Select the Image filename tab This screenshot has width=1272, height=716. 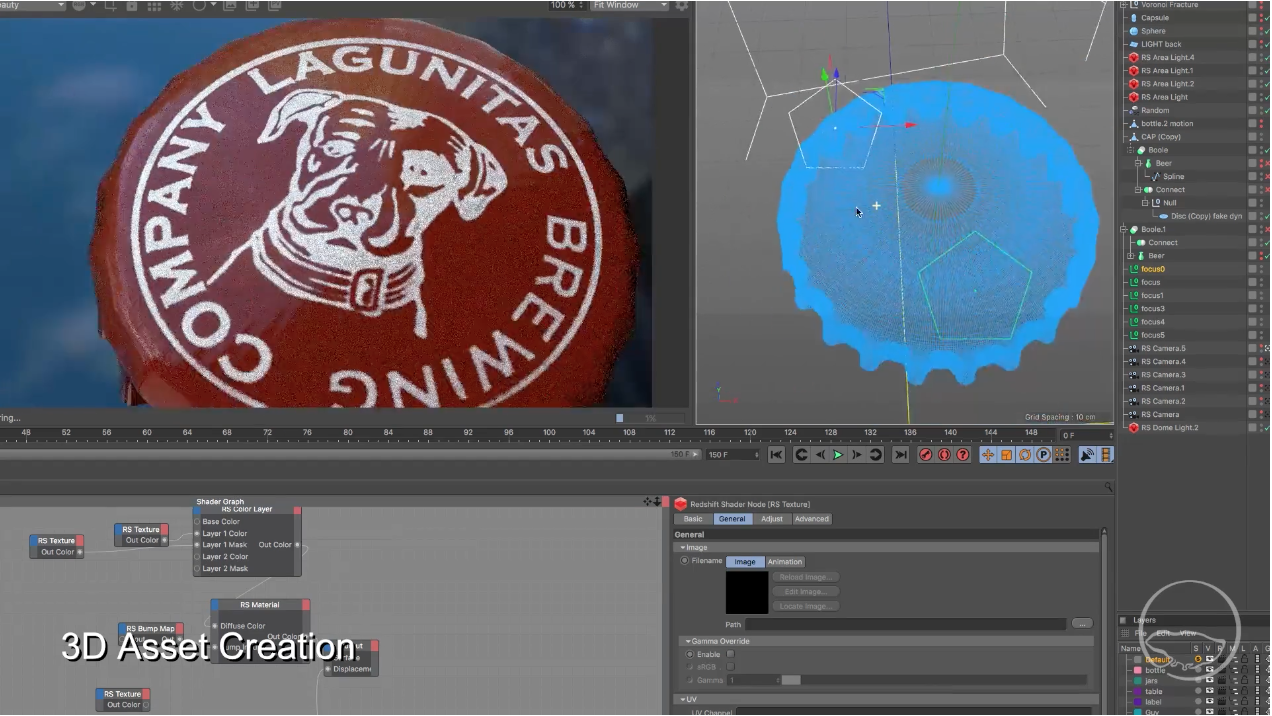(x=745, y=562)
